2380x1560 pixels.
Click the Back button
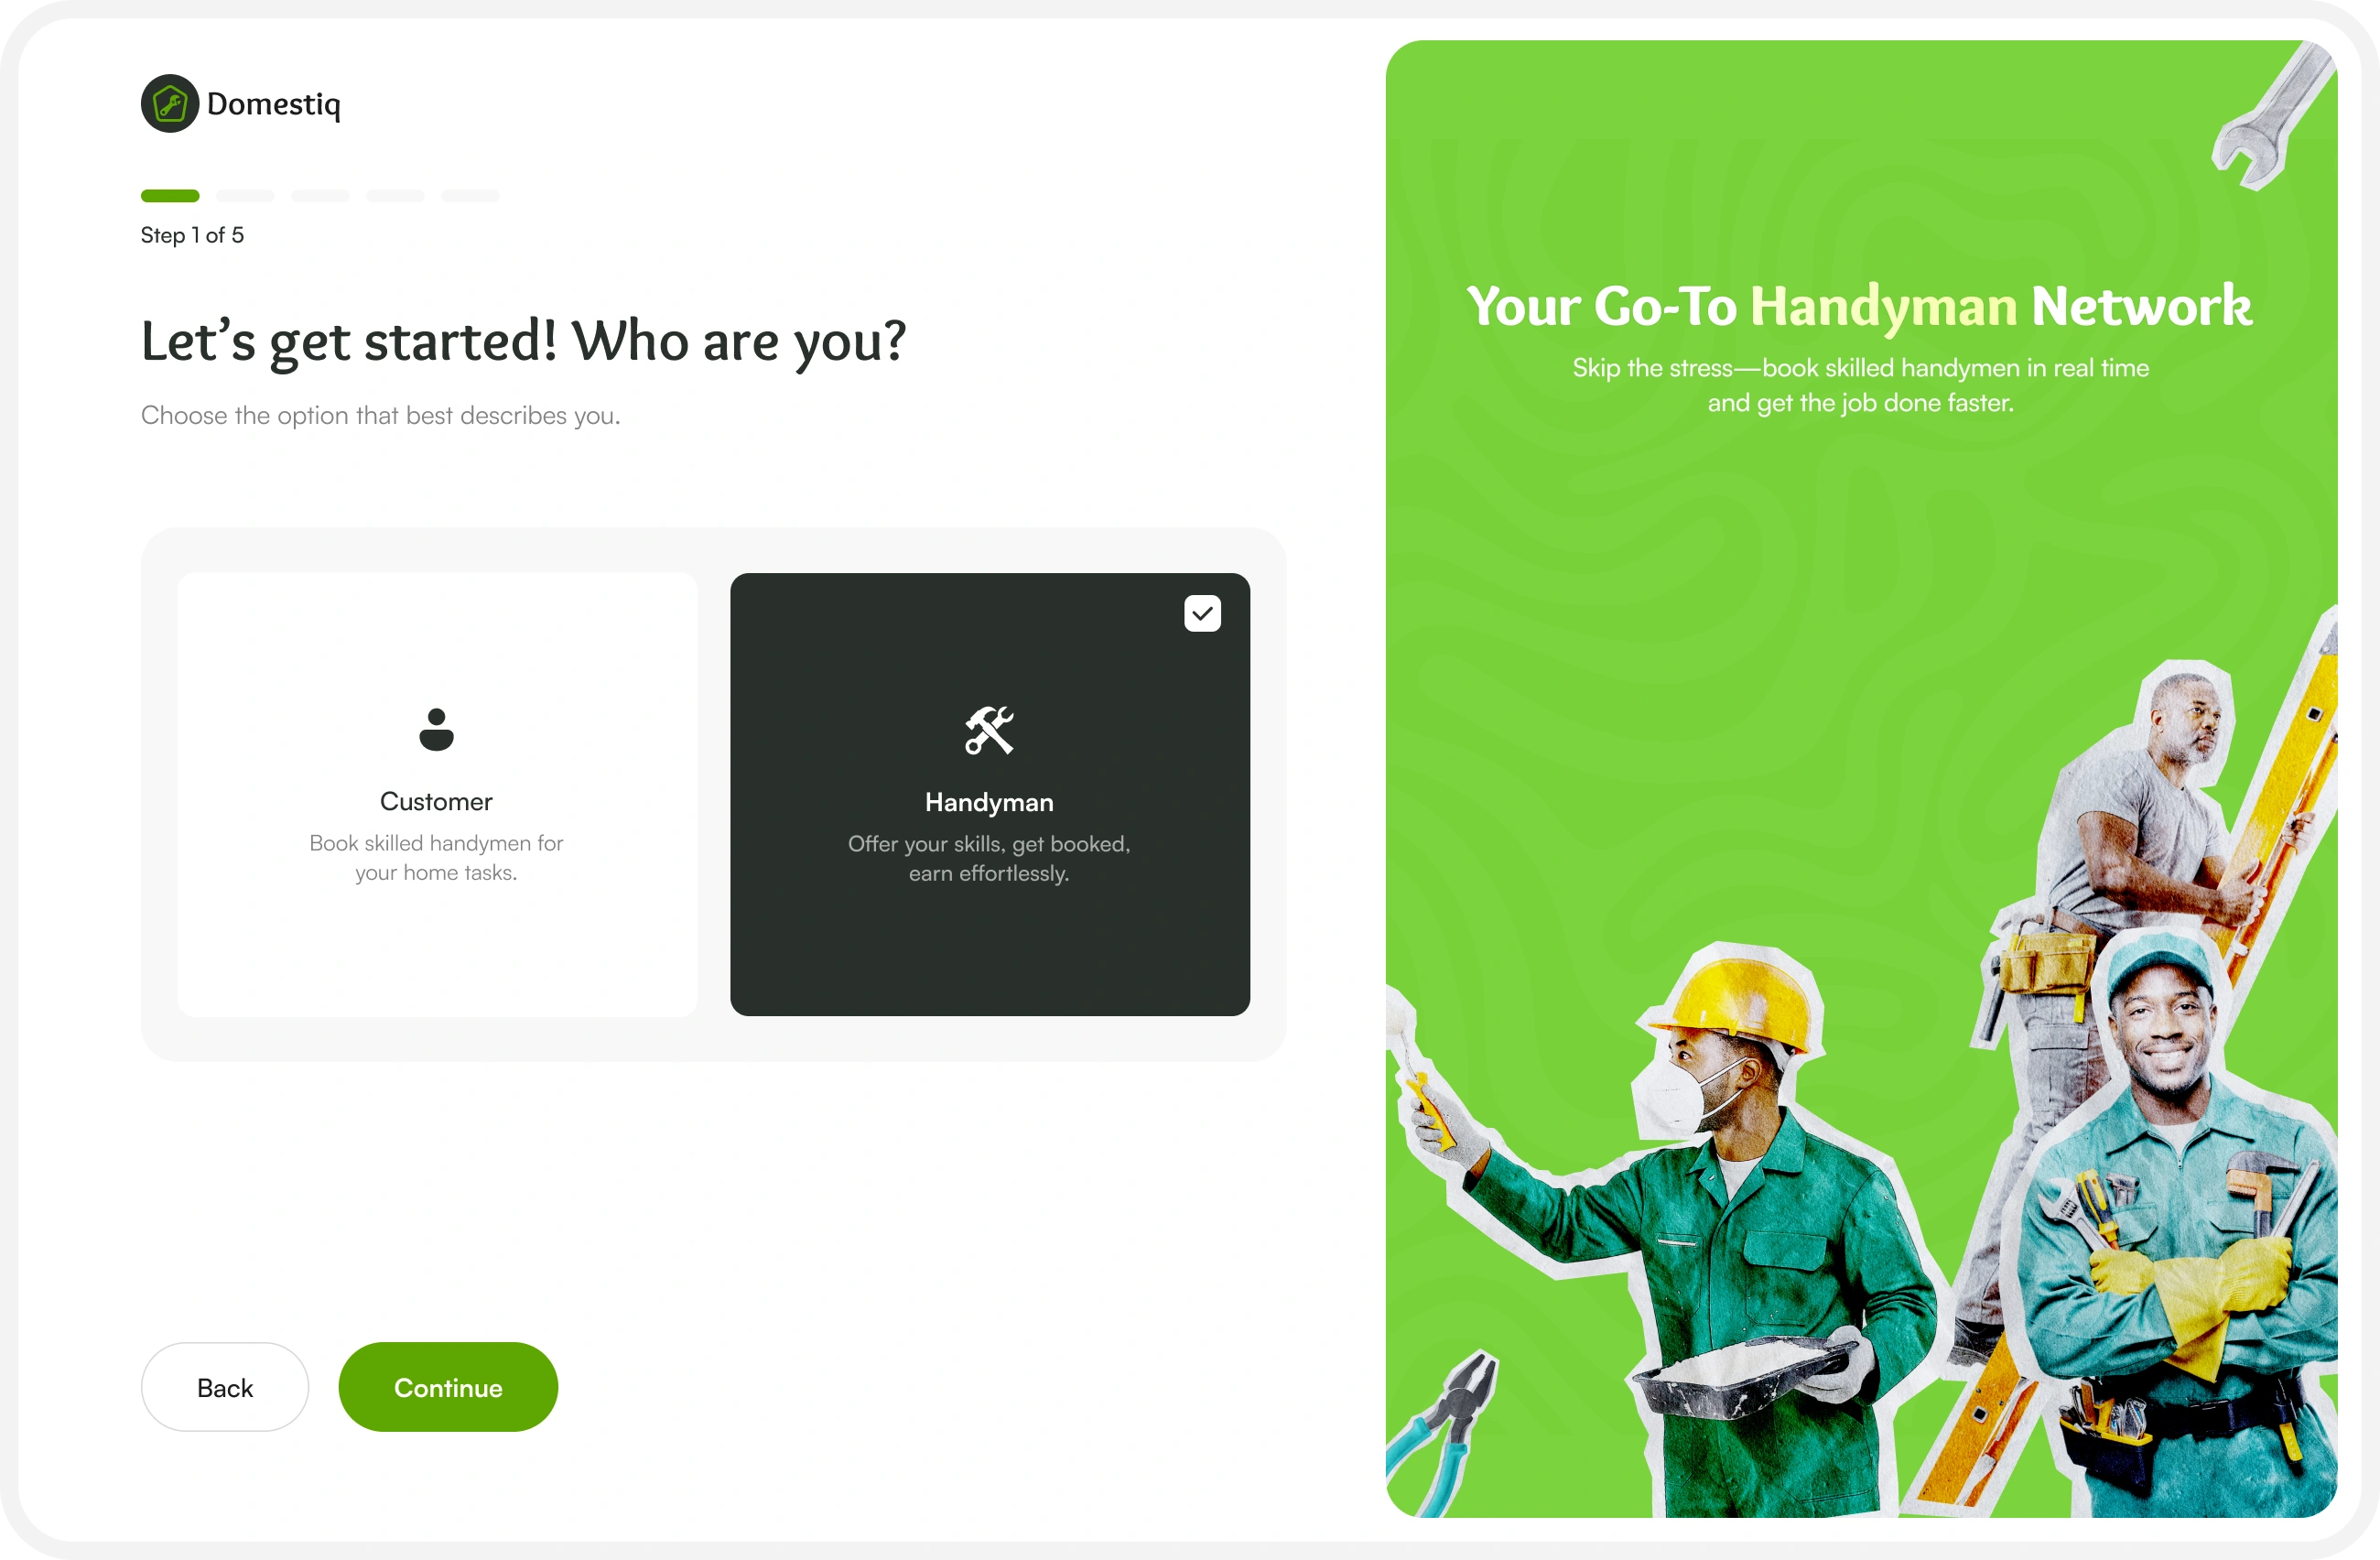(x=225, y=1387)
